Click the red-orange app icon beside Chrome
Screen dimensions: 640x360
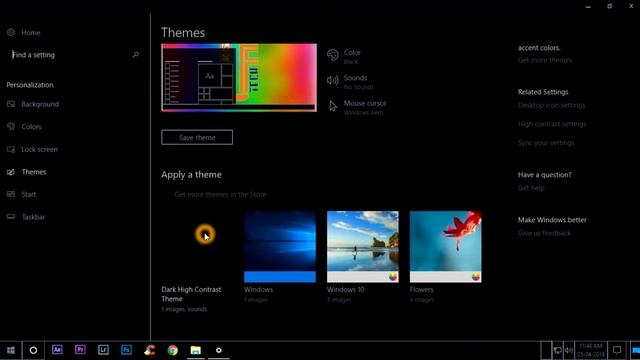click(149, 350)
